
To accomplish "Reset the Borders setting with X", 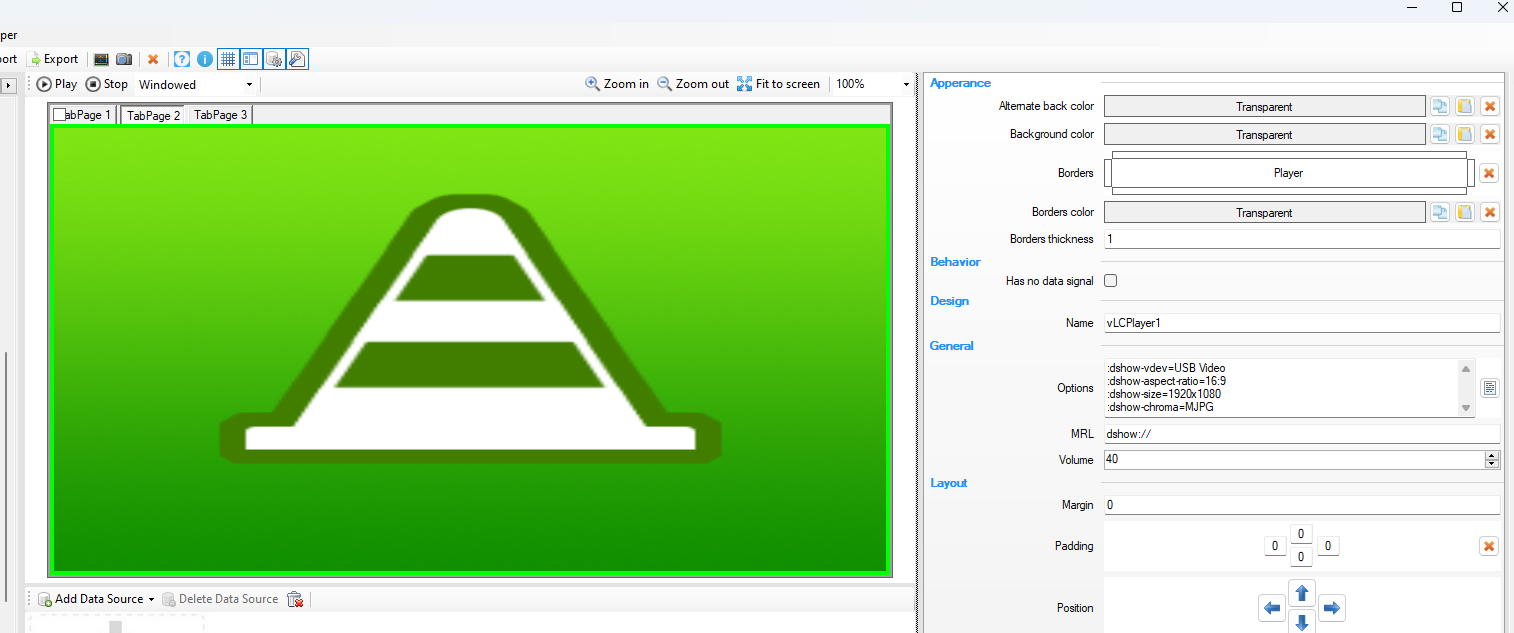I will click(x=1489, y=173).
